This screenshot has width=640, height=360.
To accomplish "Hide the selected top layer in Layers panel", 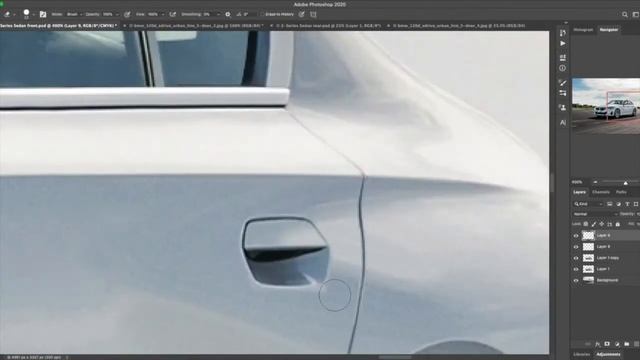I will 576,236.
